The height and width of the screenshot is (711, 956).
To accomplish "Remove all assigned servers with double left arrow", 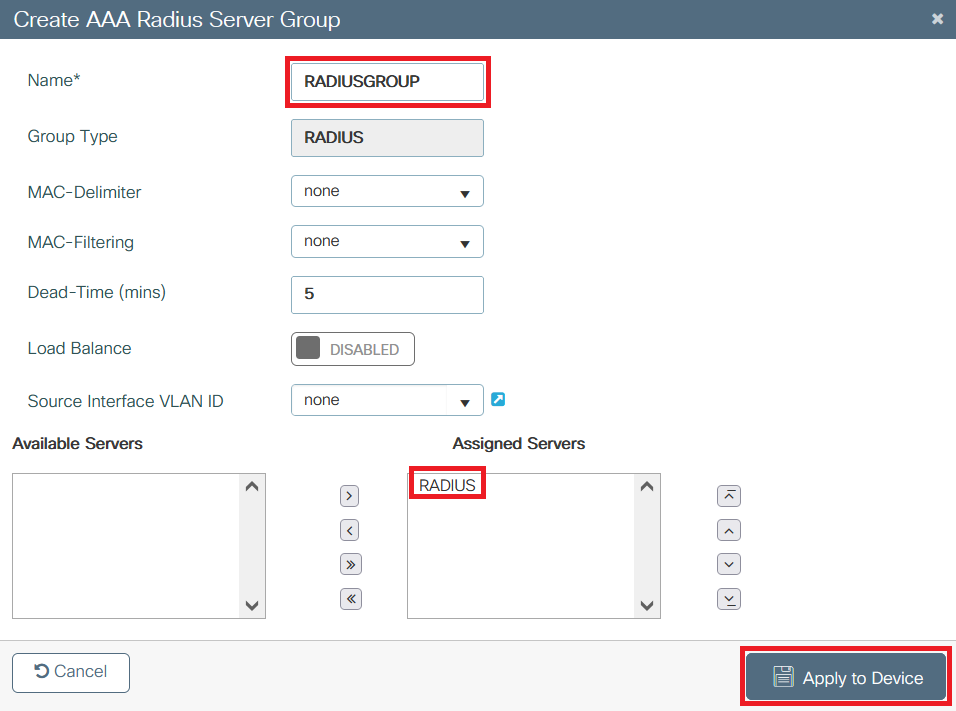I will [x=349, y=598].
